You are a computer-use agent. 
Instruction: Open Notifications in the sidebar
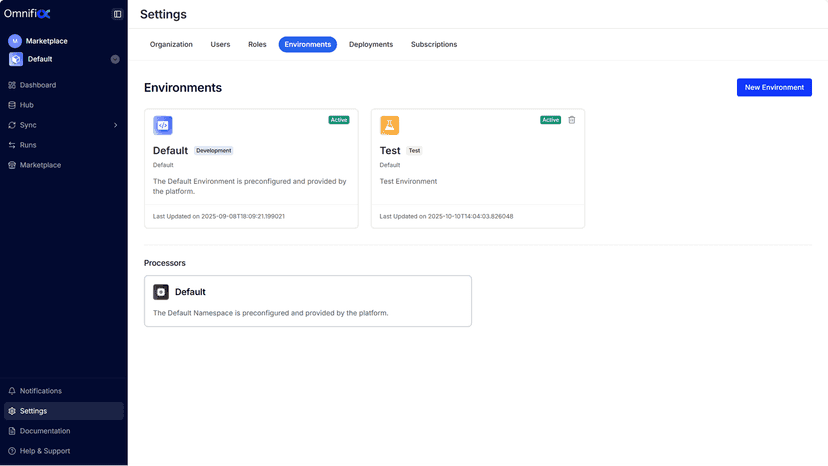point(41,391)
